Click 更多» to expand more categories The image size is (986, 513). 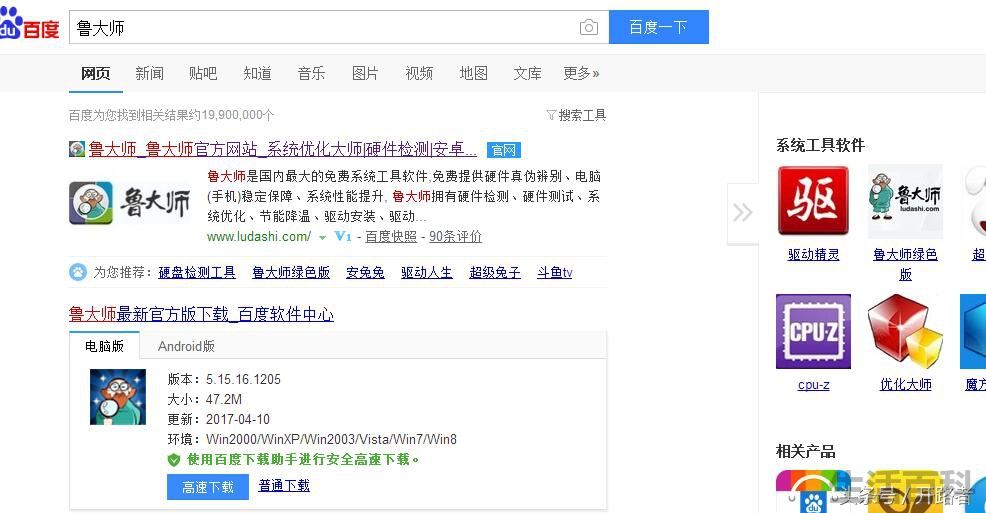tap(581, 74)
